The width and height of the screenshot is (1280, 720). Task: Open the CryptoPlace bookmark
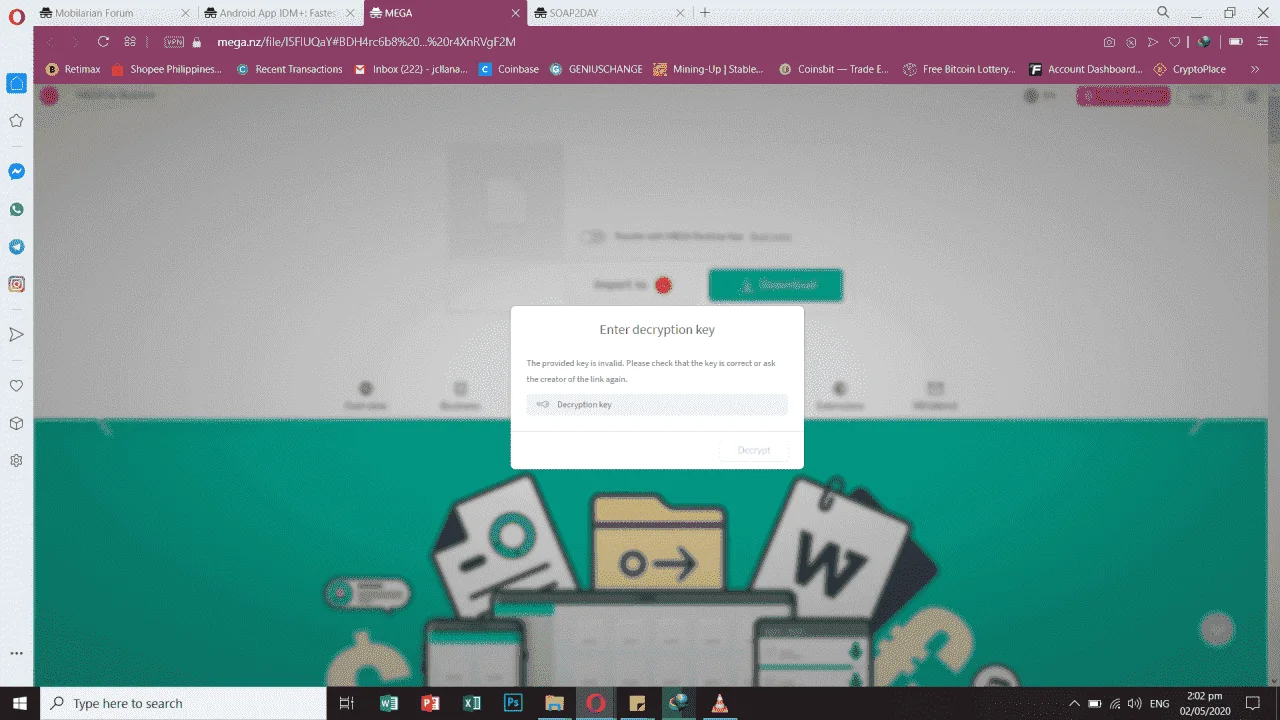pos(1189,69)
